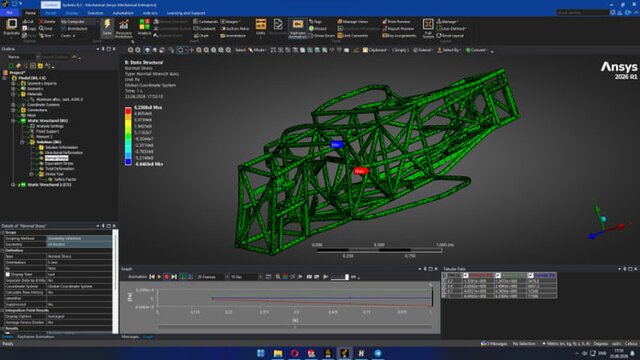Image resolution: width=640 pixels, height=360 pixels.
Task: Open the Mode dropdown in the graphics toolbar
Action: [x=257, y=50]
